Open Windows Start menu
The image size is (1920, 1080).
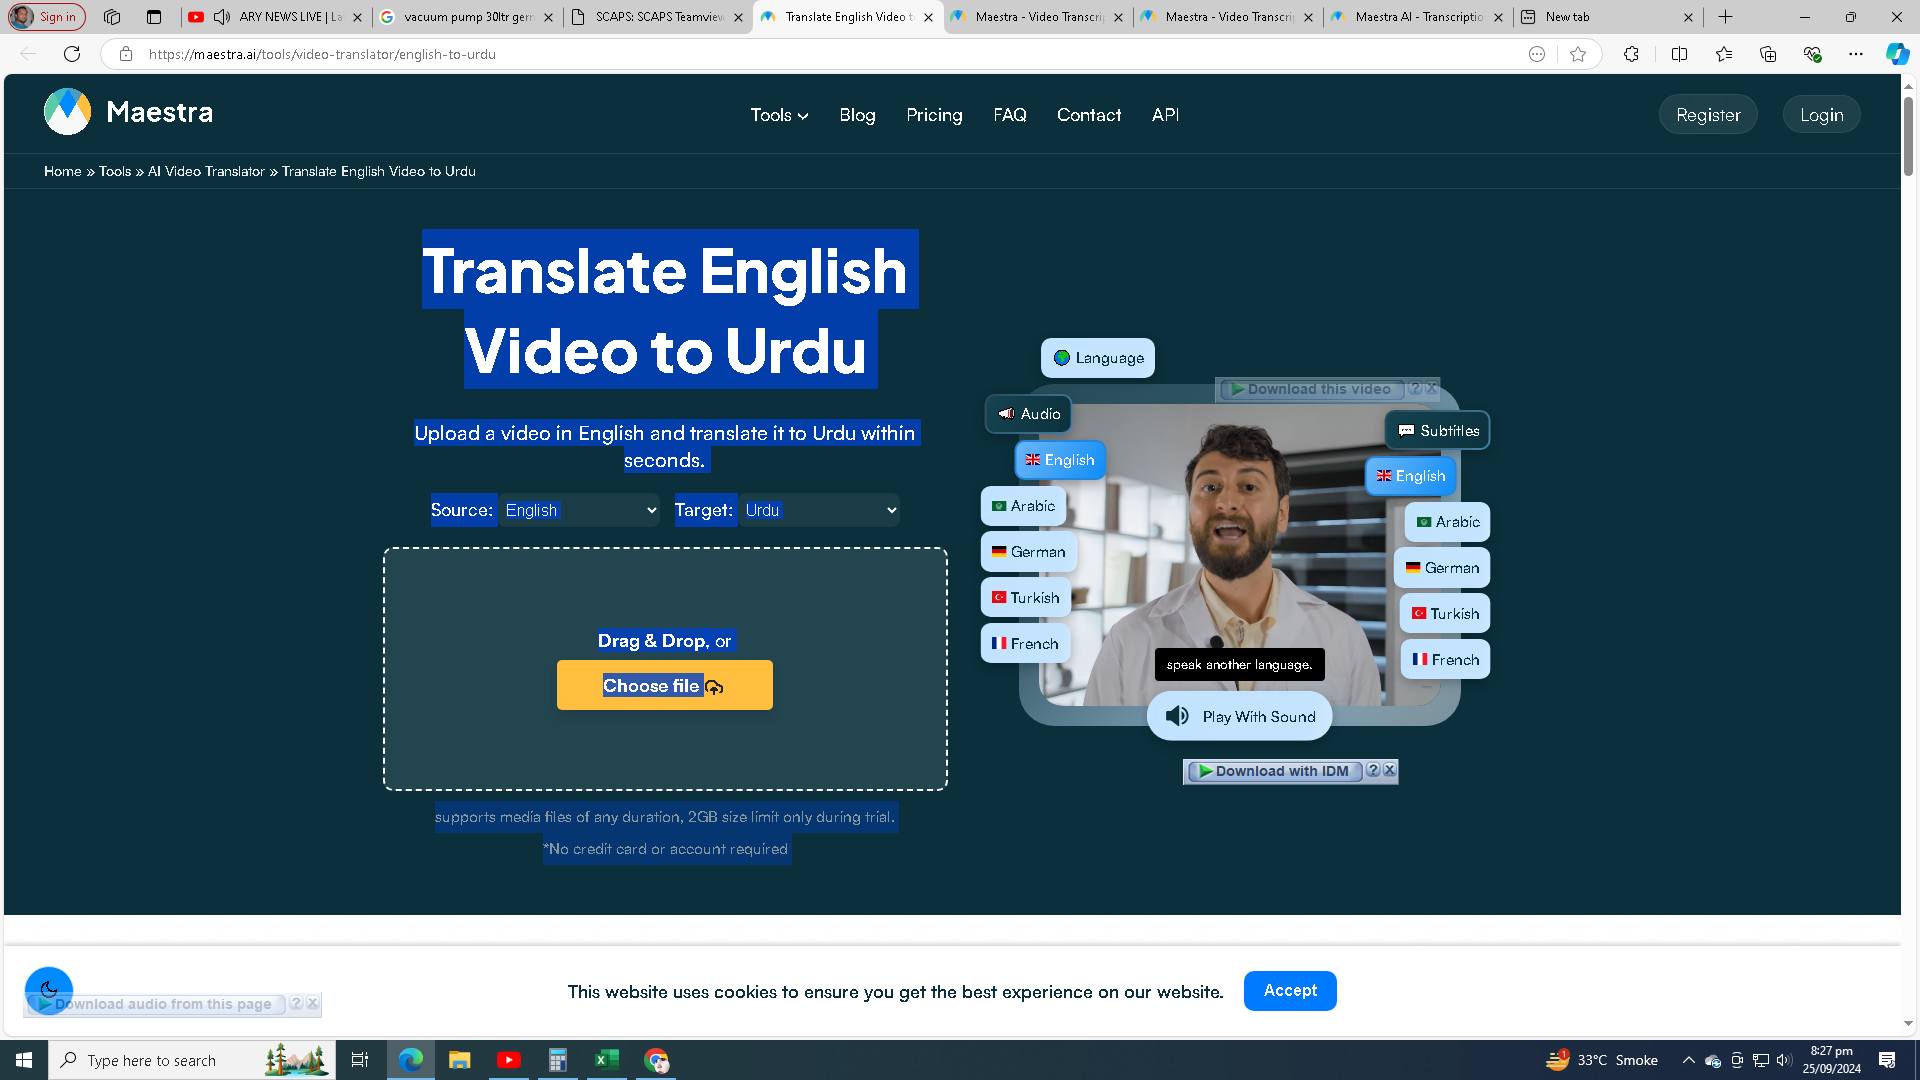tap(24, 1060)
